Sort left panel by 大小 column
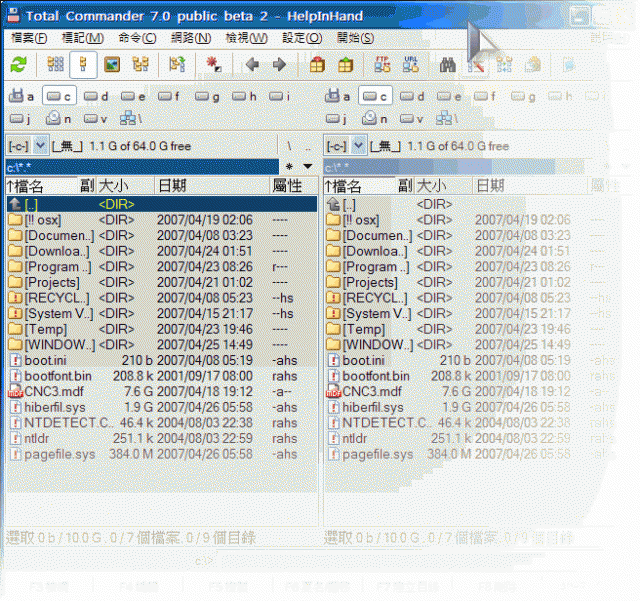Screen dimensions: 640x601 click(x=126, y=186)
